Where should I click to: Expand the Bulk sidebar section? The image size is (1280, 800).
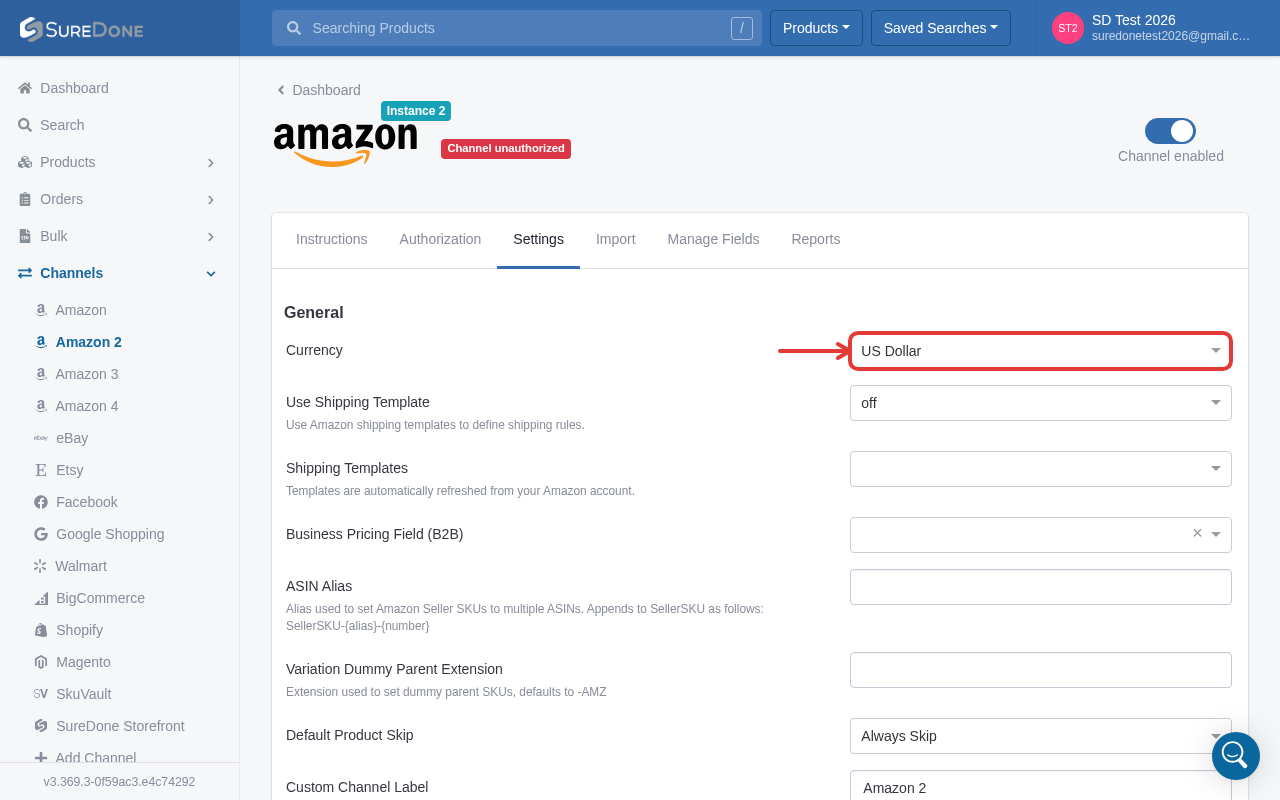[211, 236]
